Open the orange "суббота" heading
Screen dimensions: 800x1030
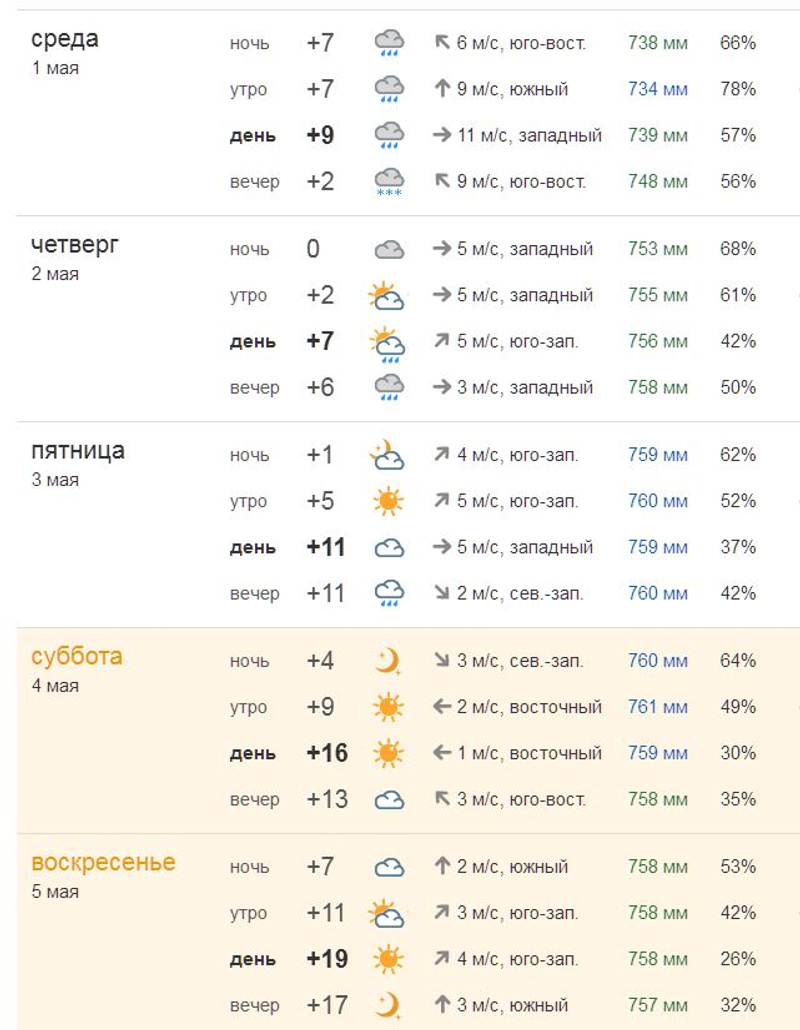tap(77, 657)
